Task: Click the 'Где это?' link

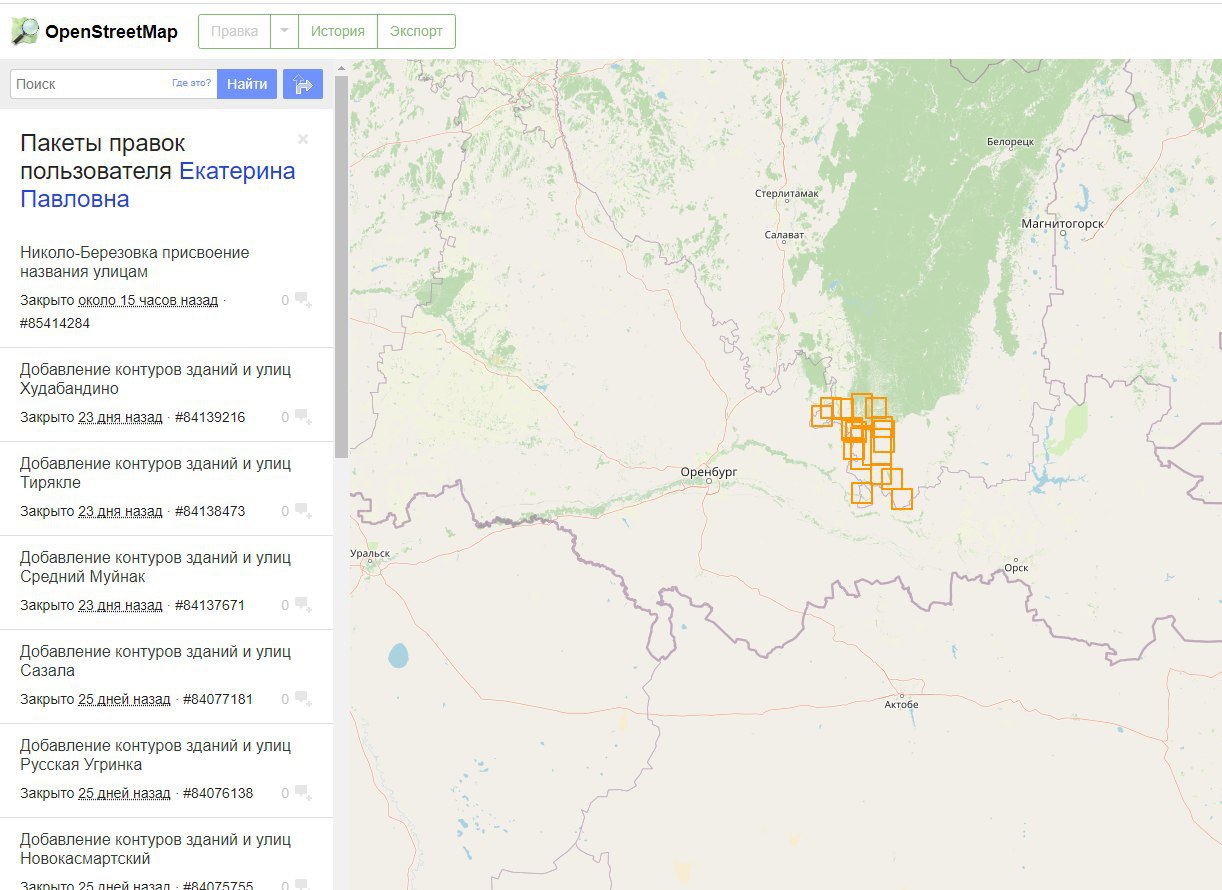Action: pos(192,84)
